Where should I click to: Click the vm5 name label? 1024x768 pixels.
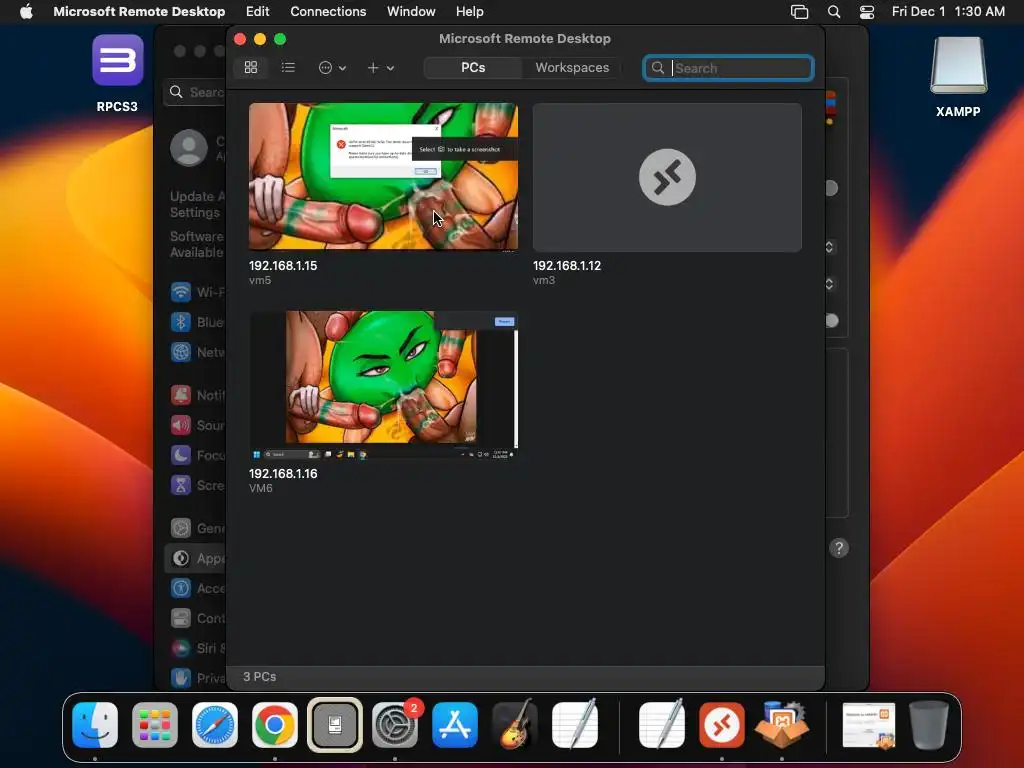[260, 280]
